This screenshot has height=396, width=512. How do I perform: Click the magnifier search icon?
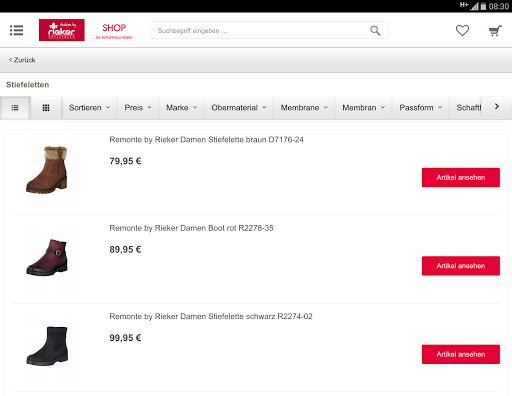[x=375, y=31]
